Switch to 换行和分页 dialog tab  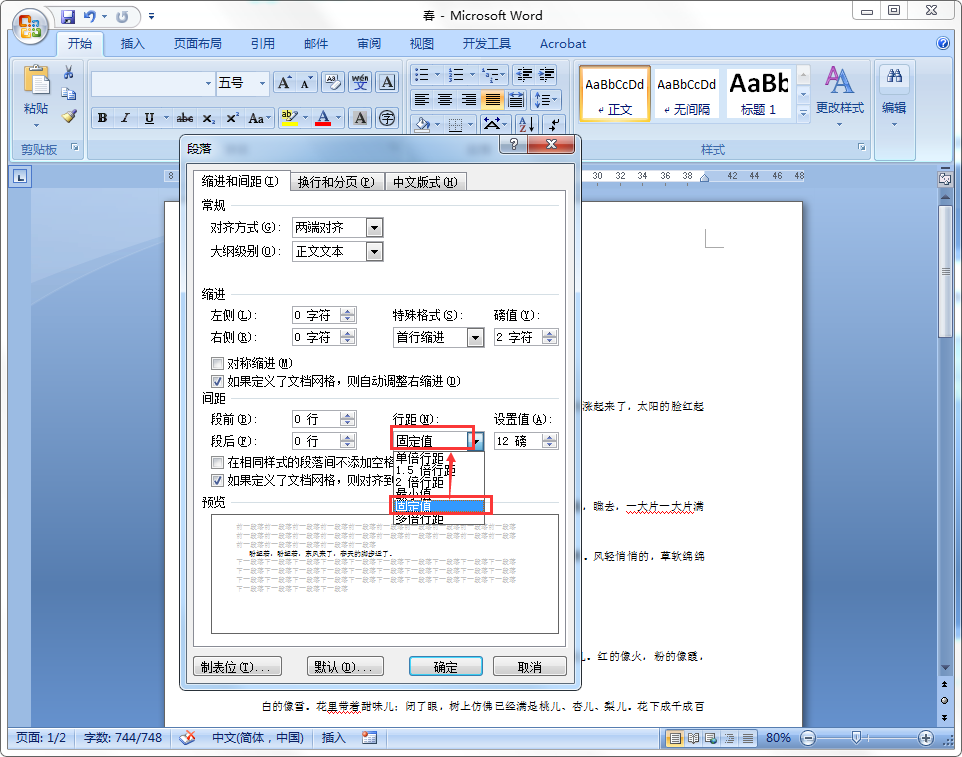(x=336, y=182)
